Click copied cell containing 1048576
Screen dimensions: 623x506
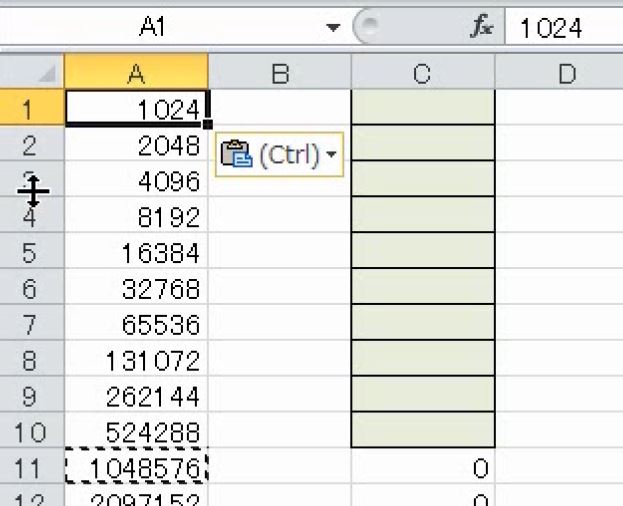click(x=136, y=465)
